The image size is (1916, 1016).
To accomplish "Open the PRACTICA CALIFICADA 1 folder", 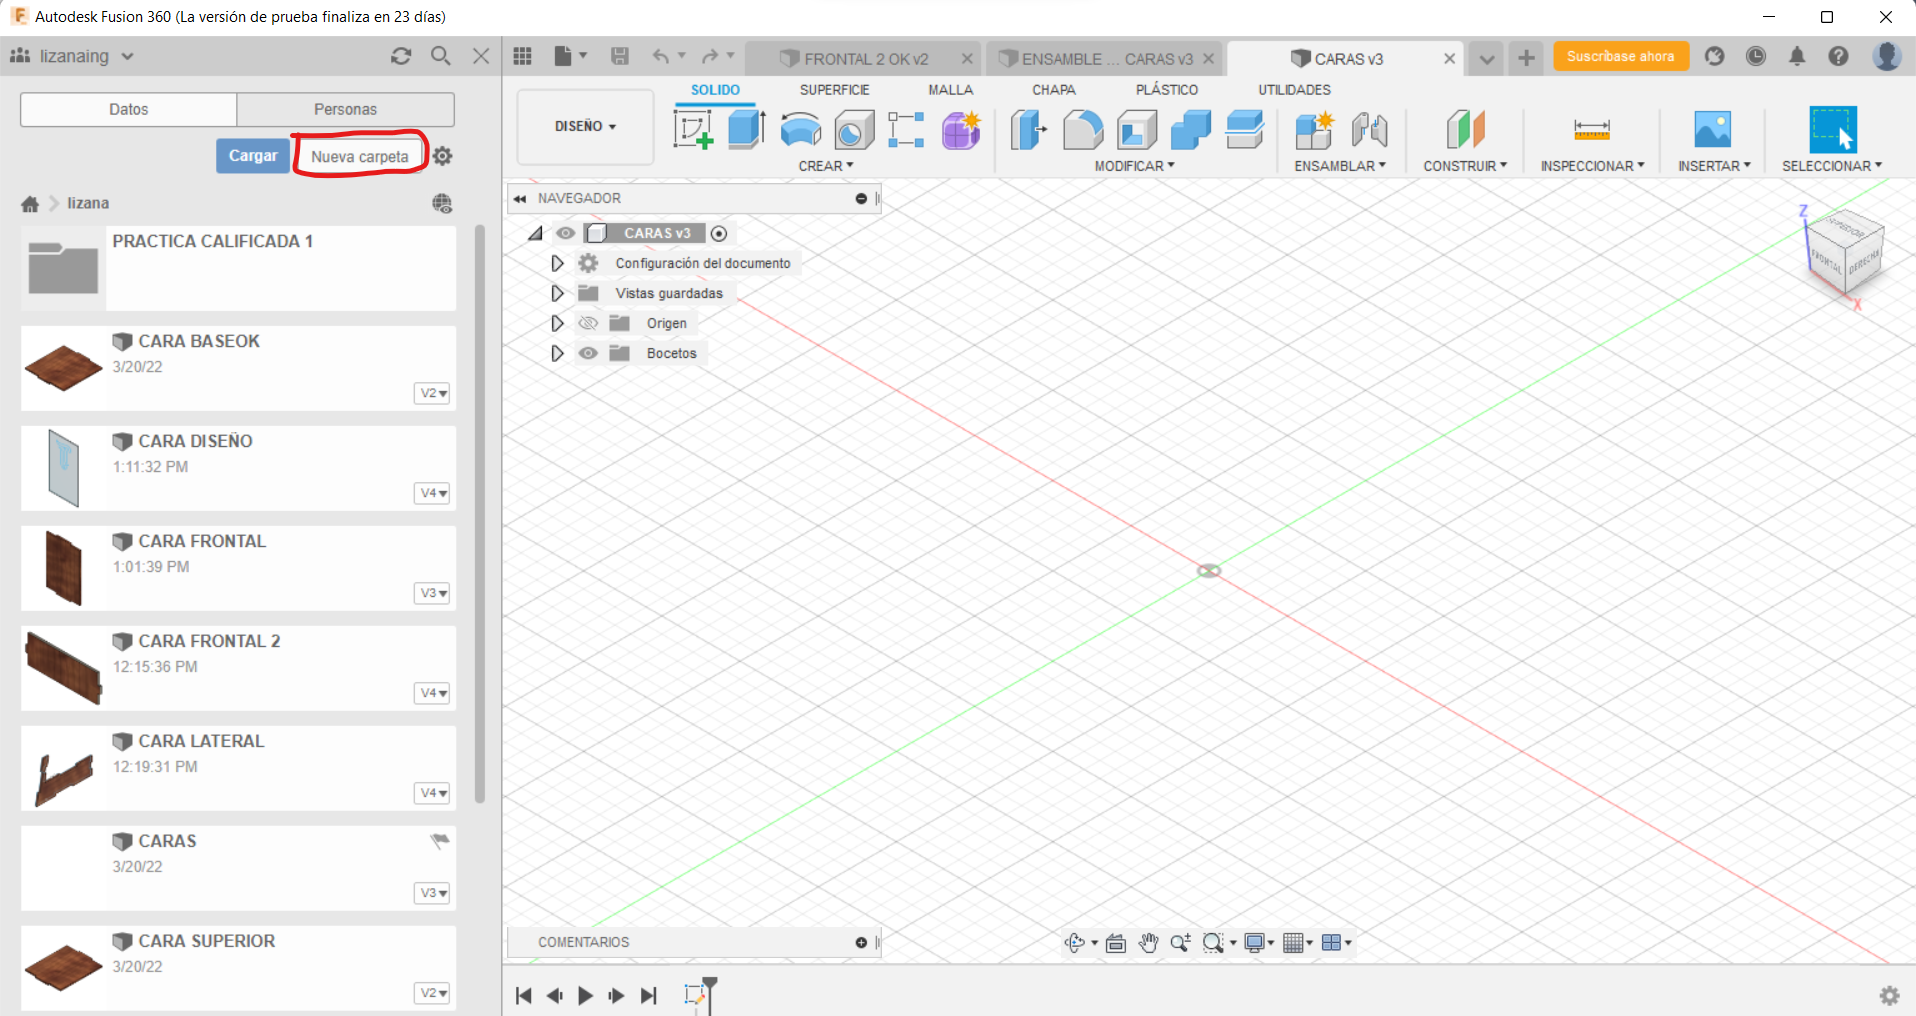I will [x=238, y=268].
